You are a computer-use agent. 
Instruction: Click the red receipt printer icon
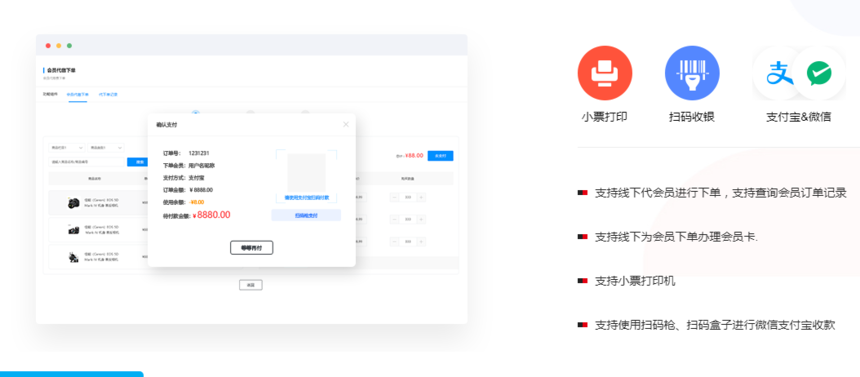coord(604,73)
